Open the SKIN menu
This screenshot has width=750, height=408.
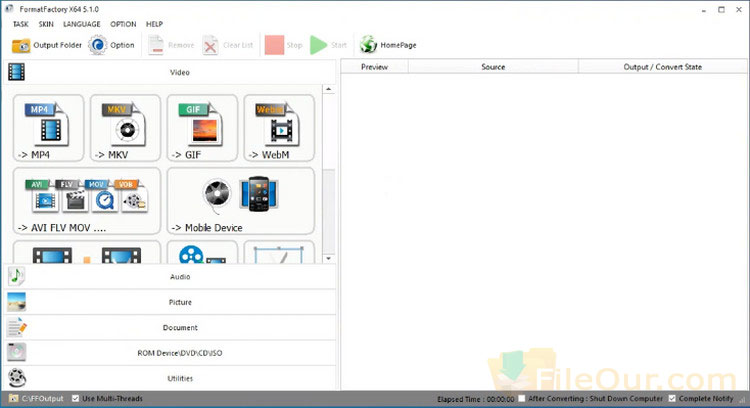[x=46, y=24]
